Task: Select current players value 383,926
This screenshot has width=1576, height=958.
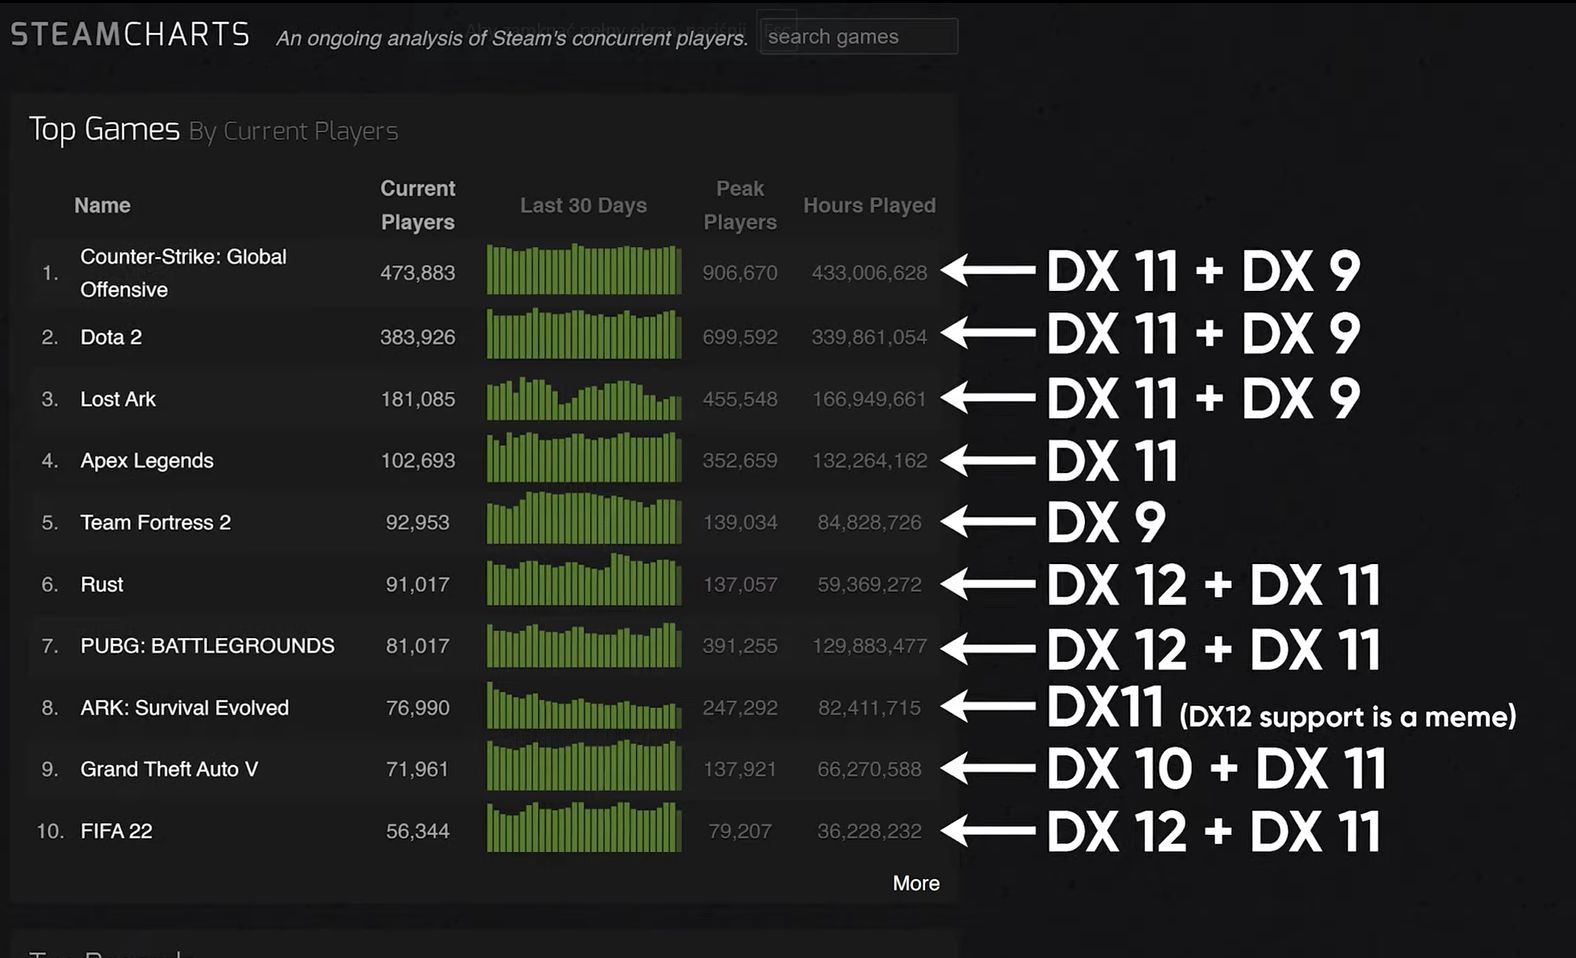Action: [418, 337]
